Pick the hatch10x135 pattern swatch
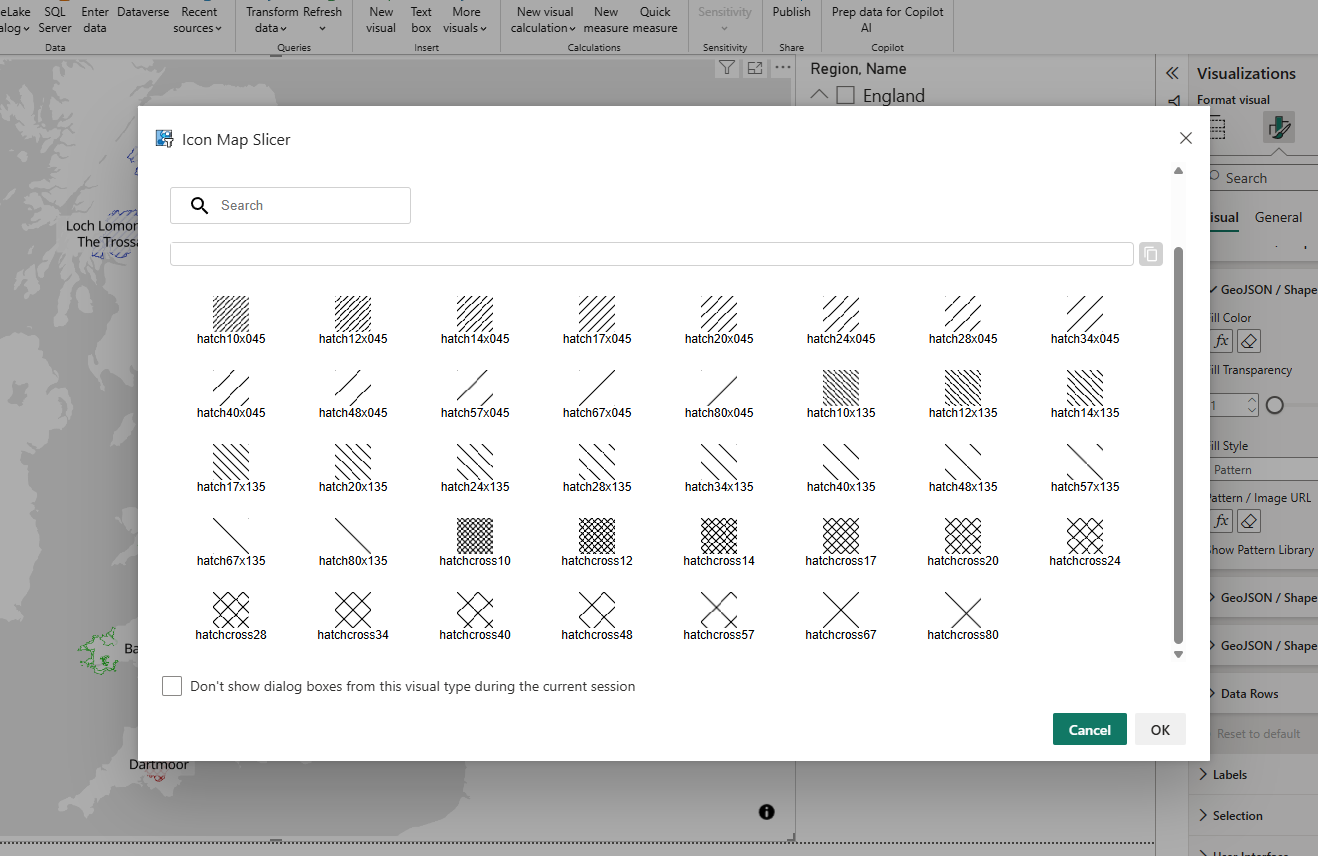This screenshot has height=856, width=1318. pos(841,388)
